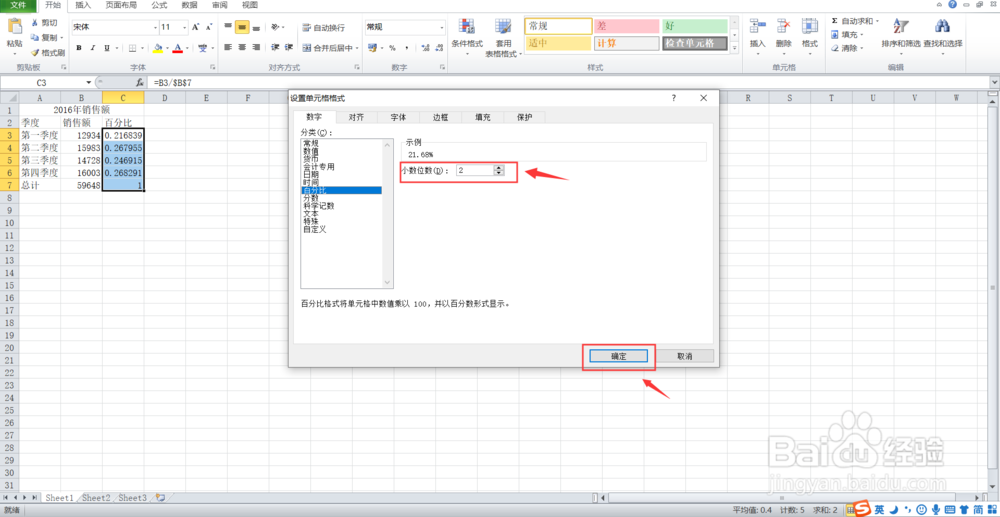Viewport: 1000px width, 517px height.
Task: Align text left in the ribbon
Action: [x=228, y=48]
